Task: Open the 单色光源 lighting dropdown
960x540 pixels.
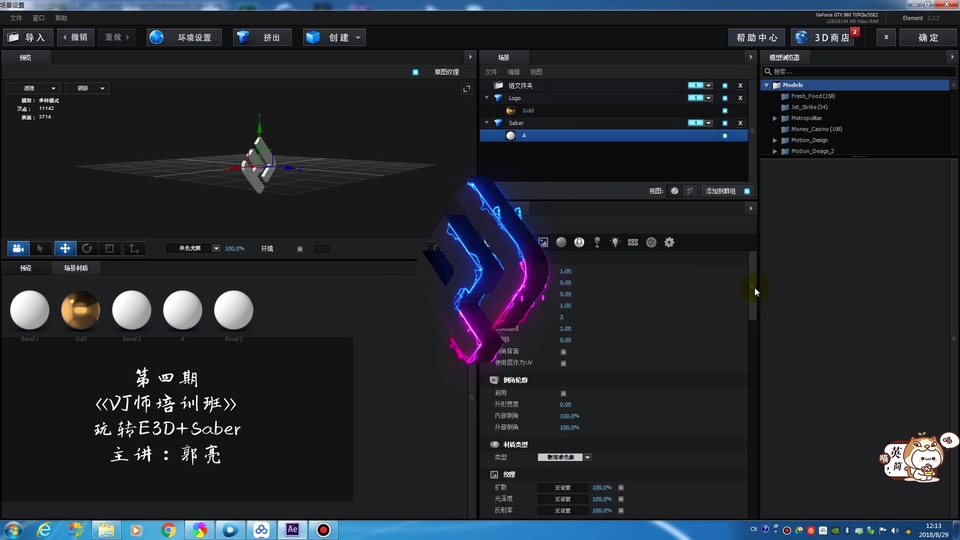Action: (193, 249)
